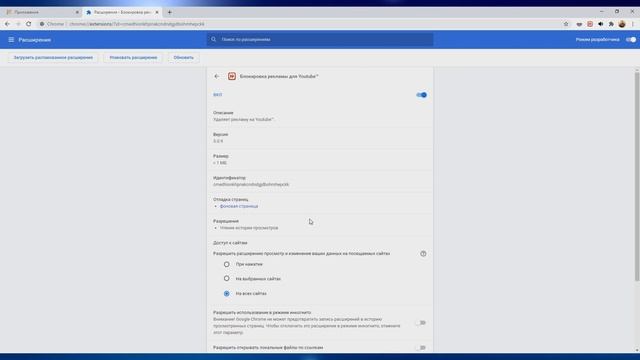Open a new tab with plus button
Image resolution: width=640 pixels, height=360 pixels.
point(169,12)
